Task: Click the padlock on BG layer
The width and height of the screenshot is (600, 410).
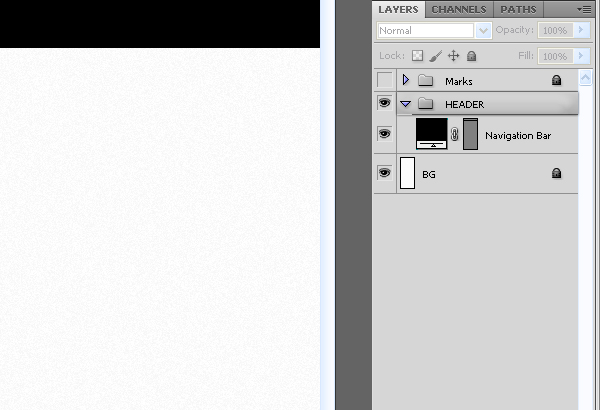Action: (x=556, y=173)
